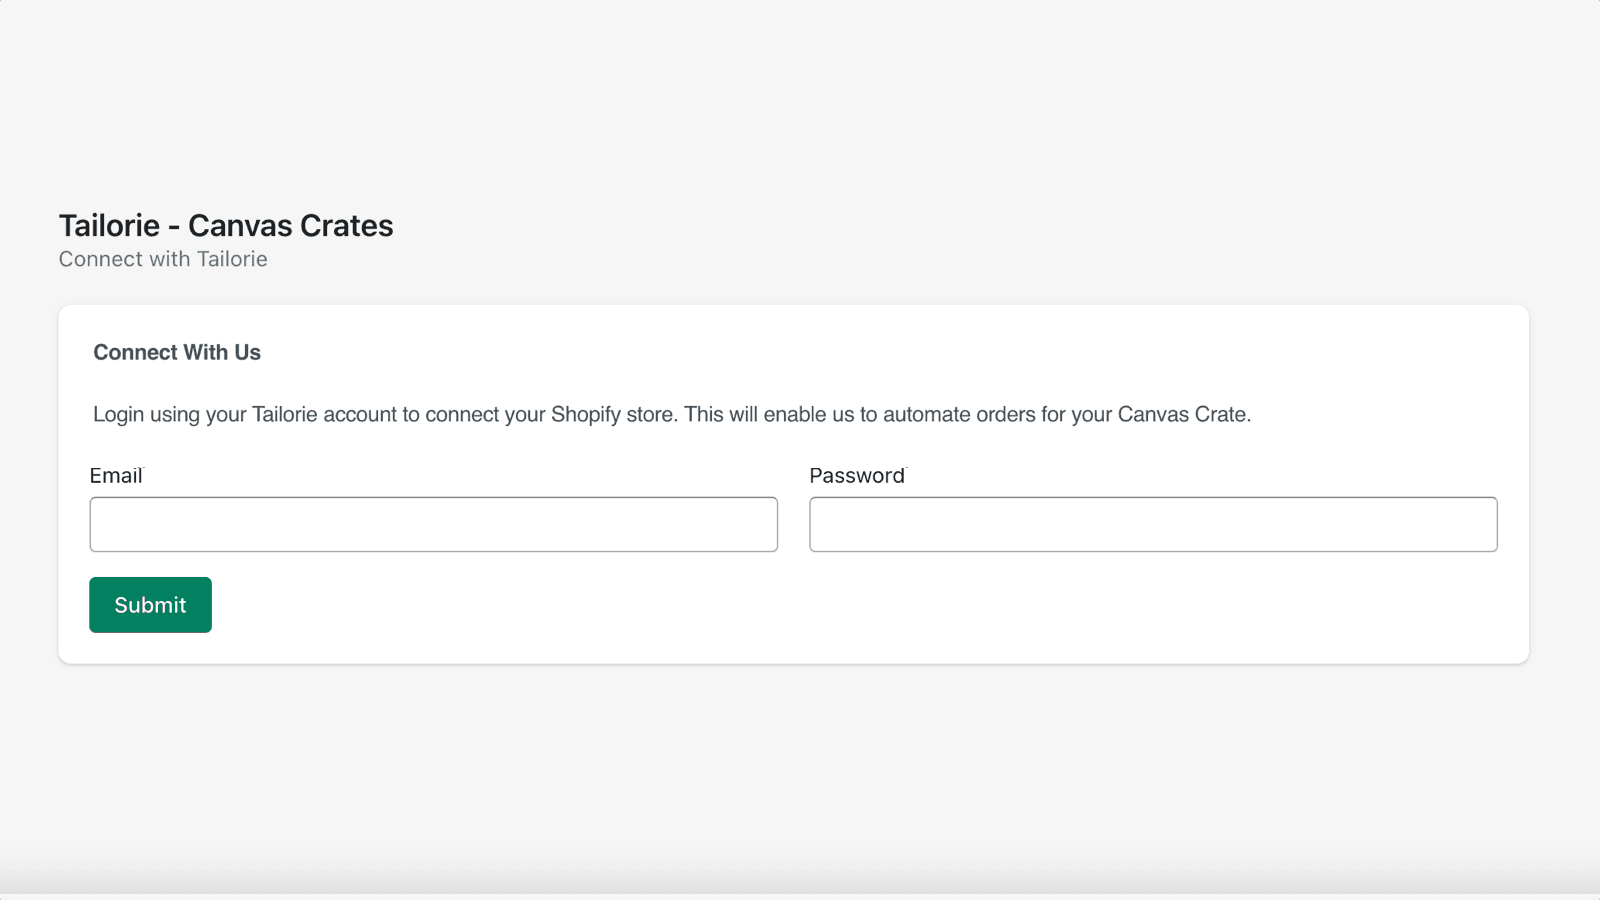The image size is (1600, 900).
Task: Click "Canvas Crate." at the description's end
Action: 1184,415
